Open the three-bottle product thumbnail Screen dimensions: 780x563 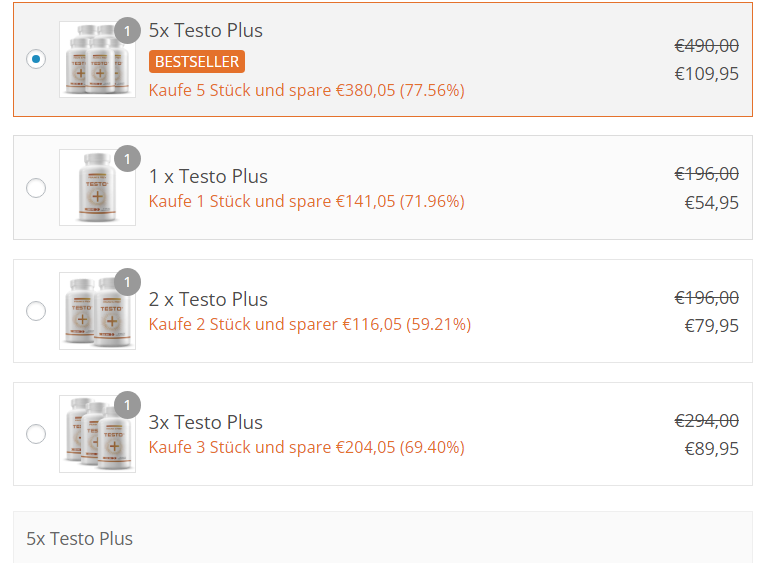pos(98,434)
